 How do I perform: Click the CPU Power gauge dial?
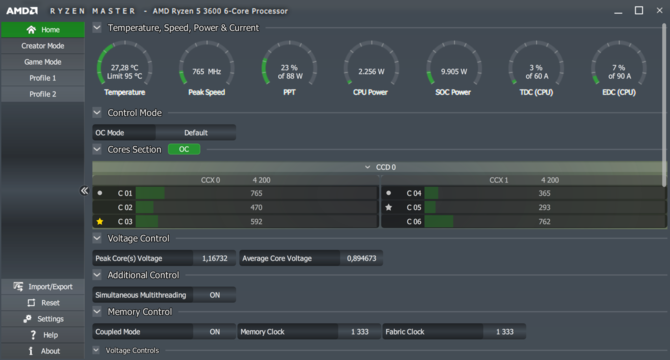(x=371, y=64)
